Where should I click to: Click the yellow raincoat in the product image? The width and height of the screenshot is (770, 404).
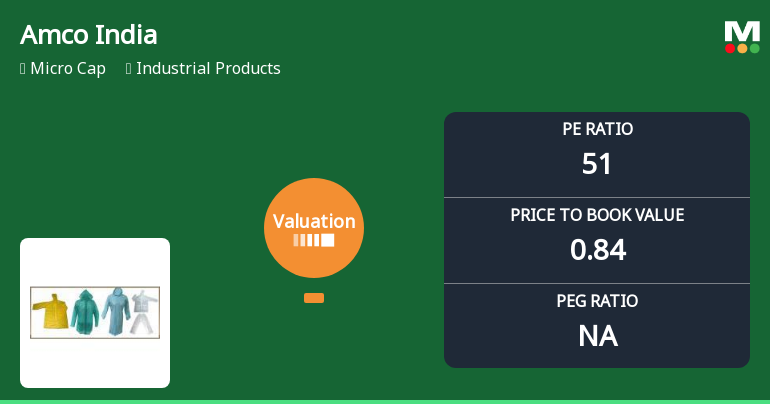coord(49,311)
